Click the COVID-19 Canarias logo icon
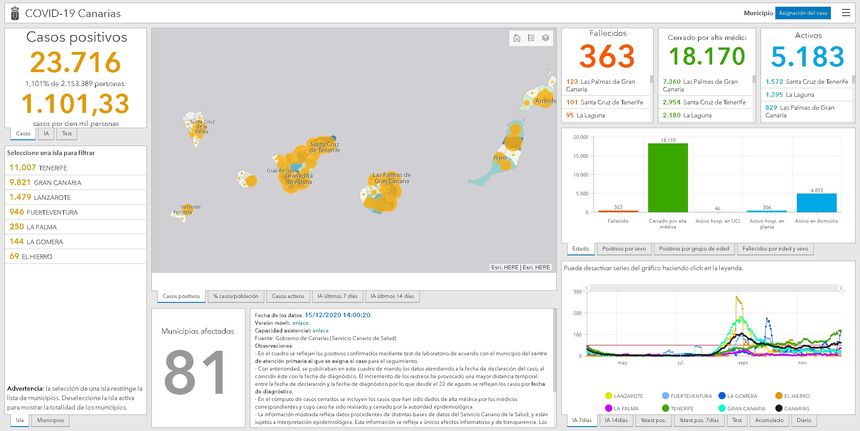The width and height of the screenshot is (860, 431). (12, 12)
